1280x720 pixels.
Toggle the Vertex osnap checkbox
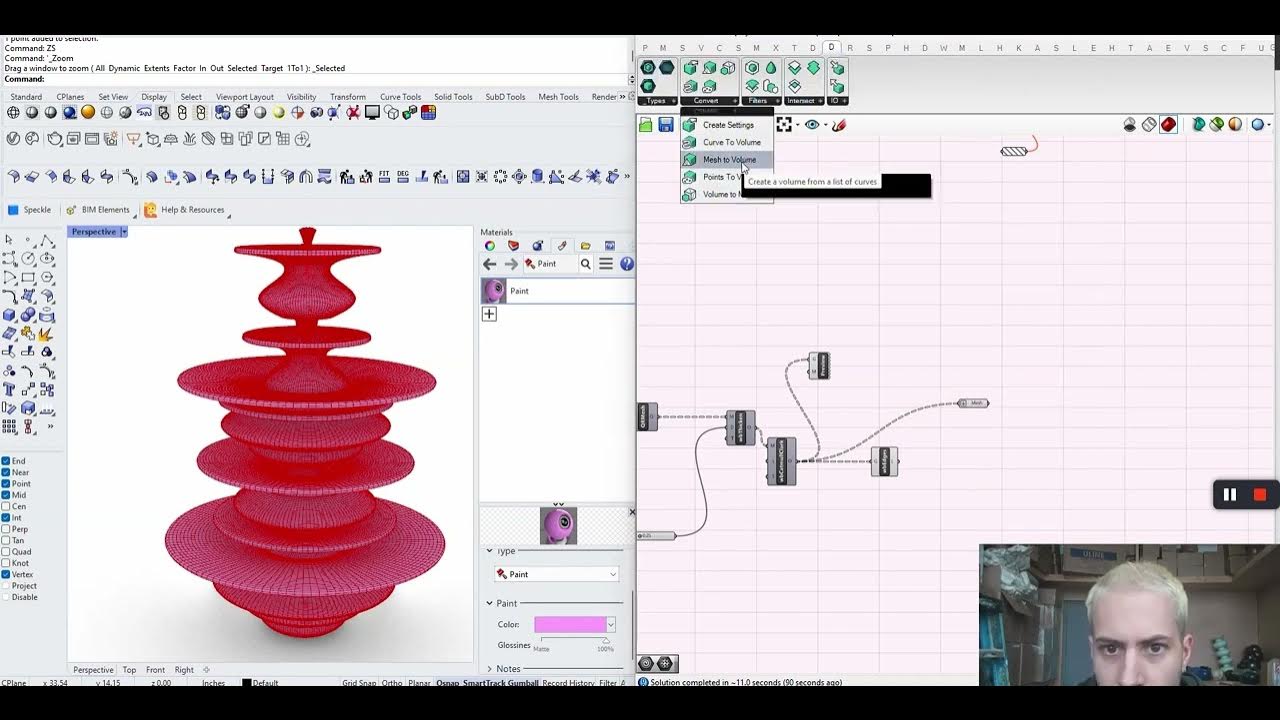click(6, 574)
